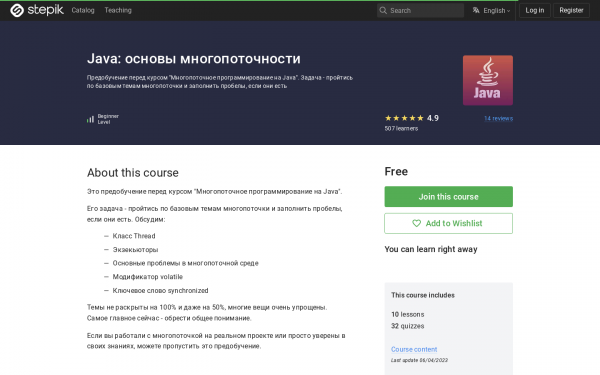Click the language translate icon
Image resolution: width=600 pixels, height=375 pixels.
pyautogui.click(x=476, y=10)
